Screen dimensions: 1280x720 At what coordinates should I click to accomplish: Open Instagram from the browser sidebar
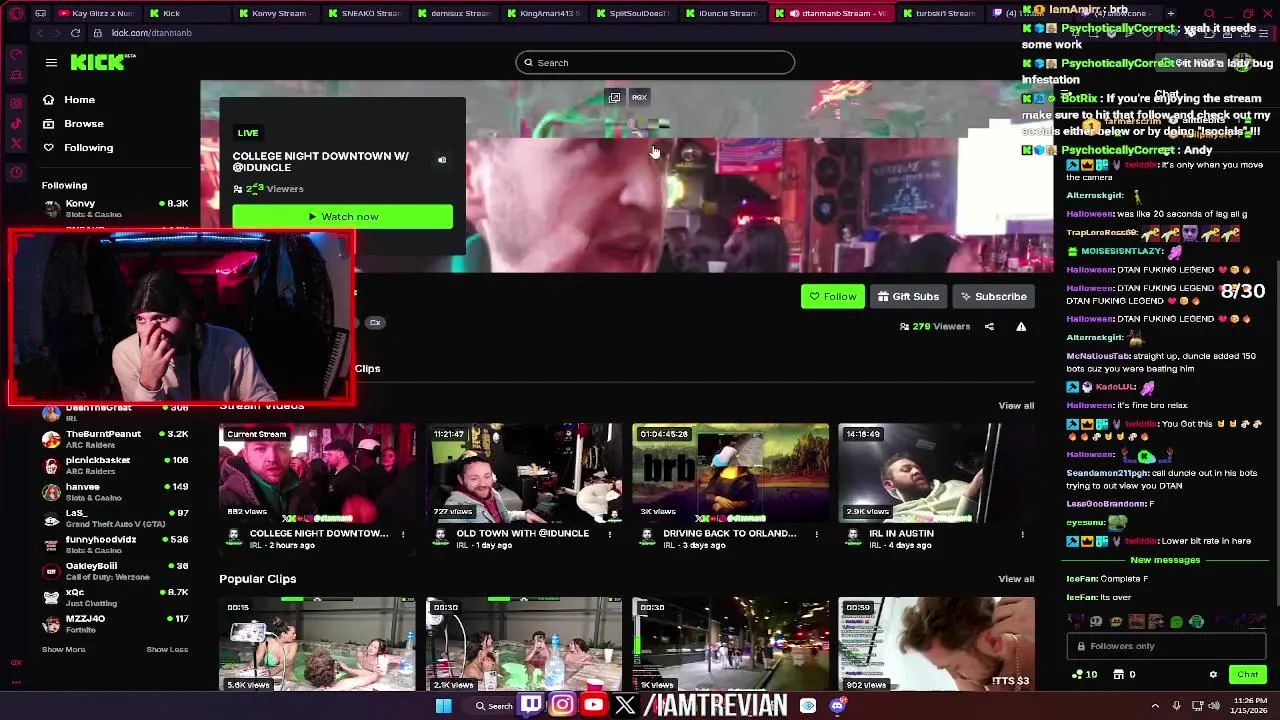pyautogui.click(x=16, y=103)
